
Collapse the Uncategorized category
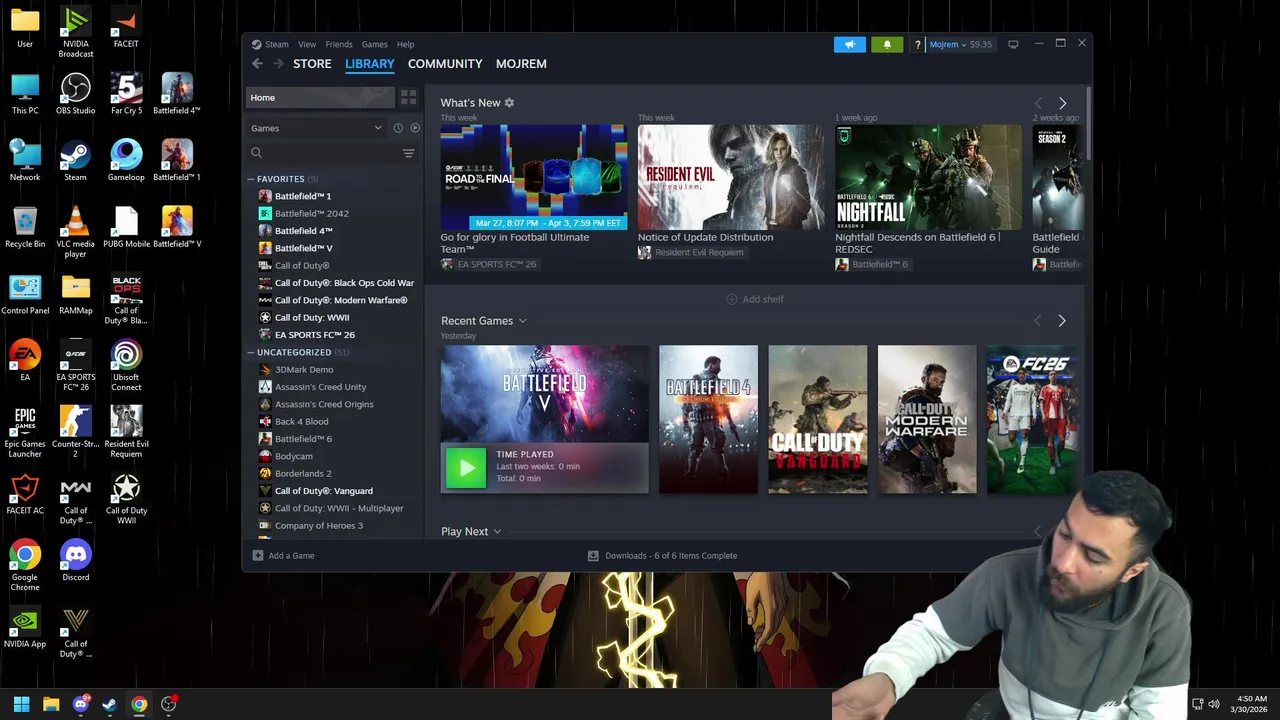pos(250,352)
